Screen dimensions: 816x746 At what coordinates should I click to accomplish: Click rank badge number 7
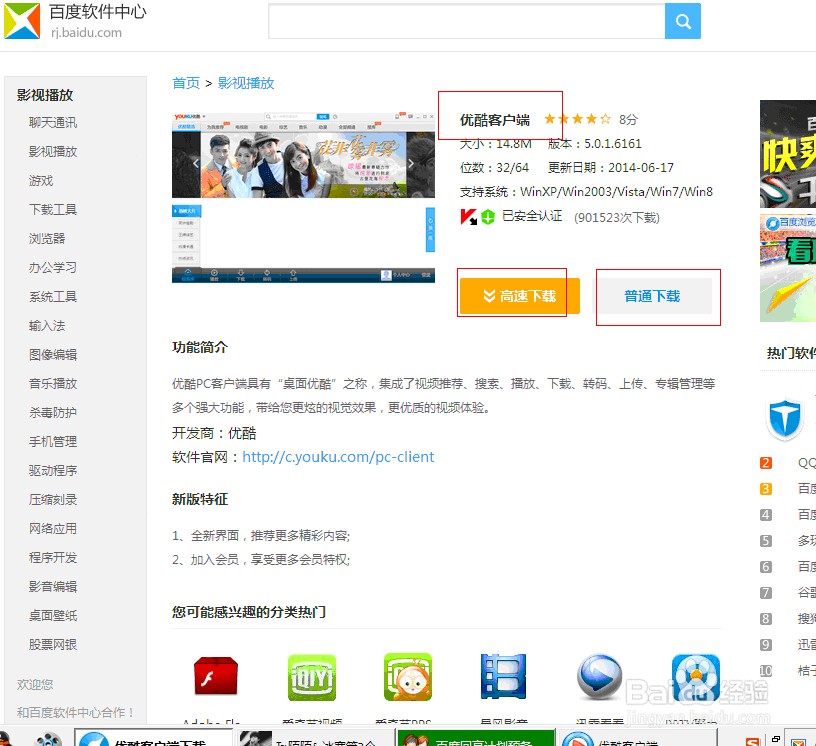pyautogui.click(x=766, y=593)
